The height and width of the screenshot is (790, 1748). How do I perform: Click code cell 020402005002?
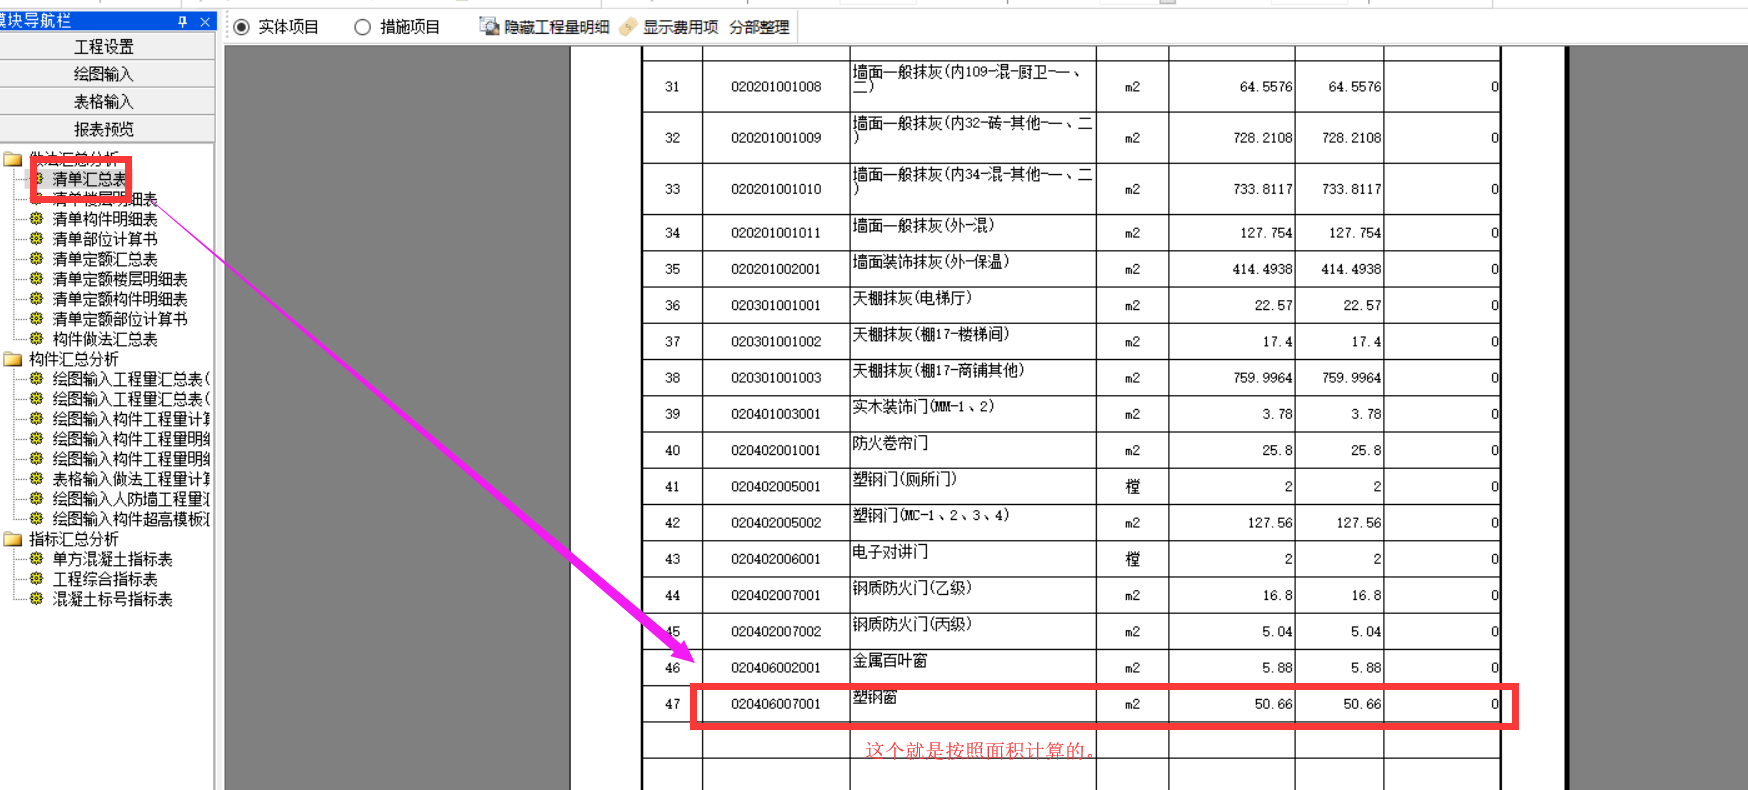coord(776,523)
